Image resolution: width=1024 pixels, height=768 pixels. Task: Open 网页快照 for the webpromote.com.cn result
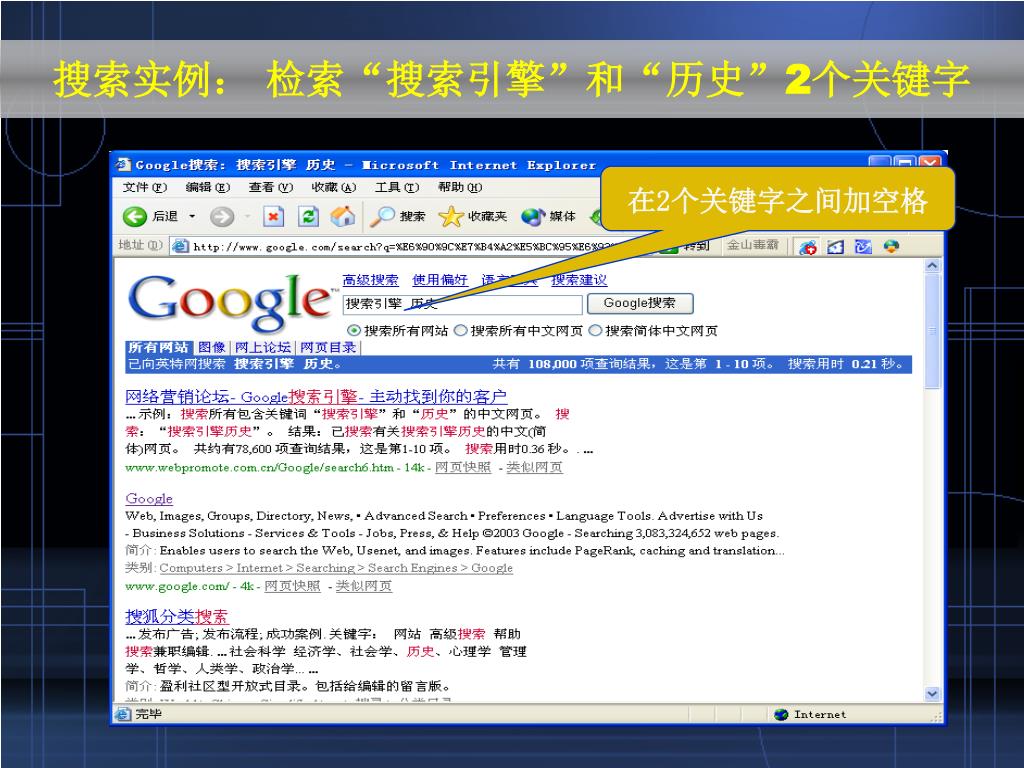(x=462, y=468)
